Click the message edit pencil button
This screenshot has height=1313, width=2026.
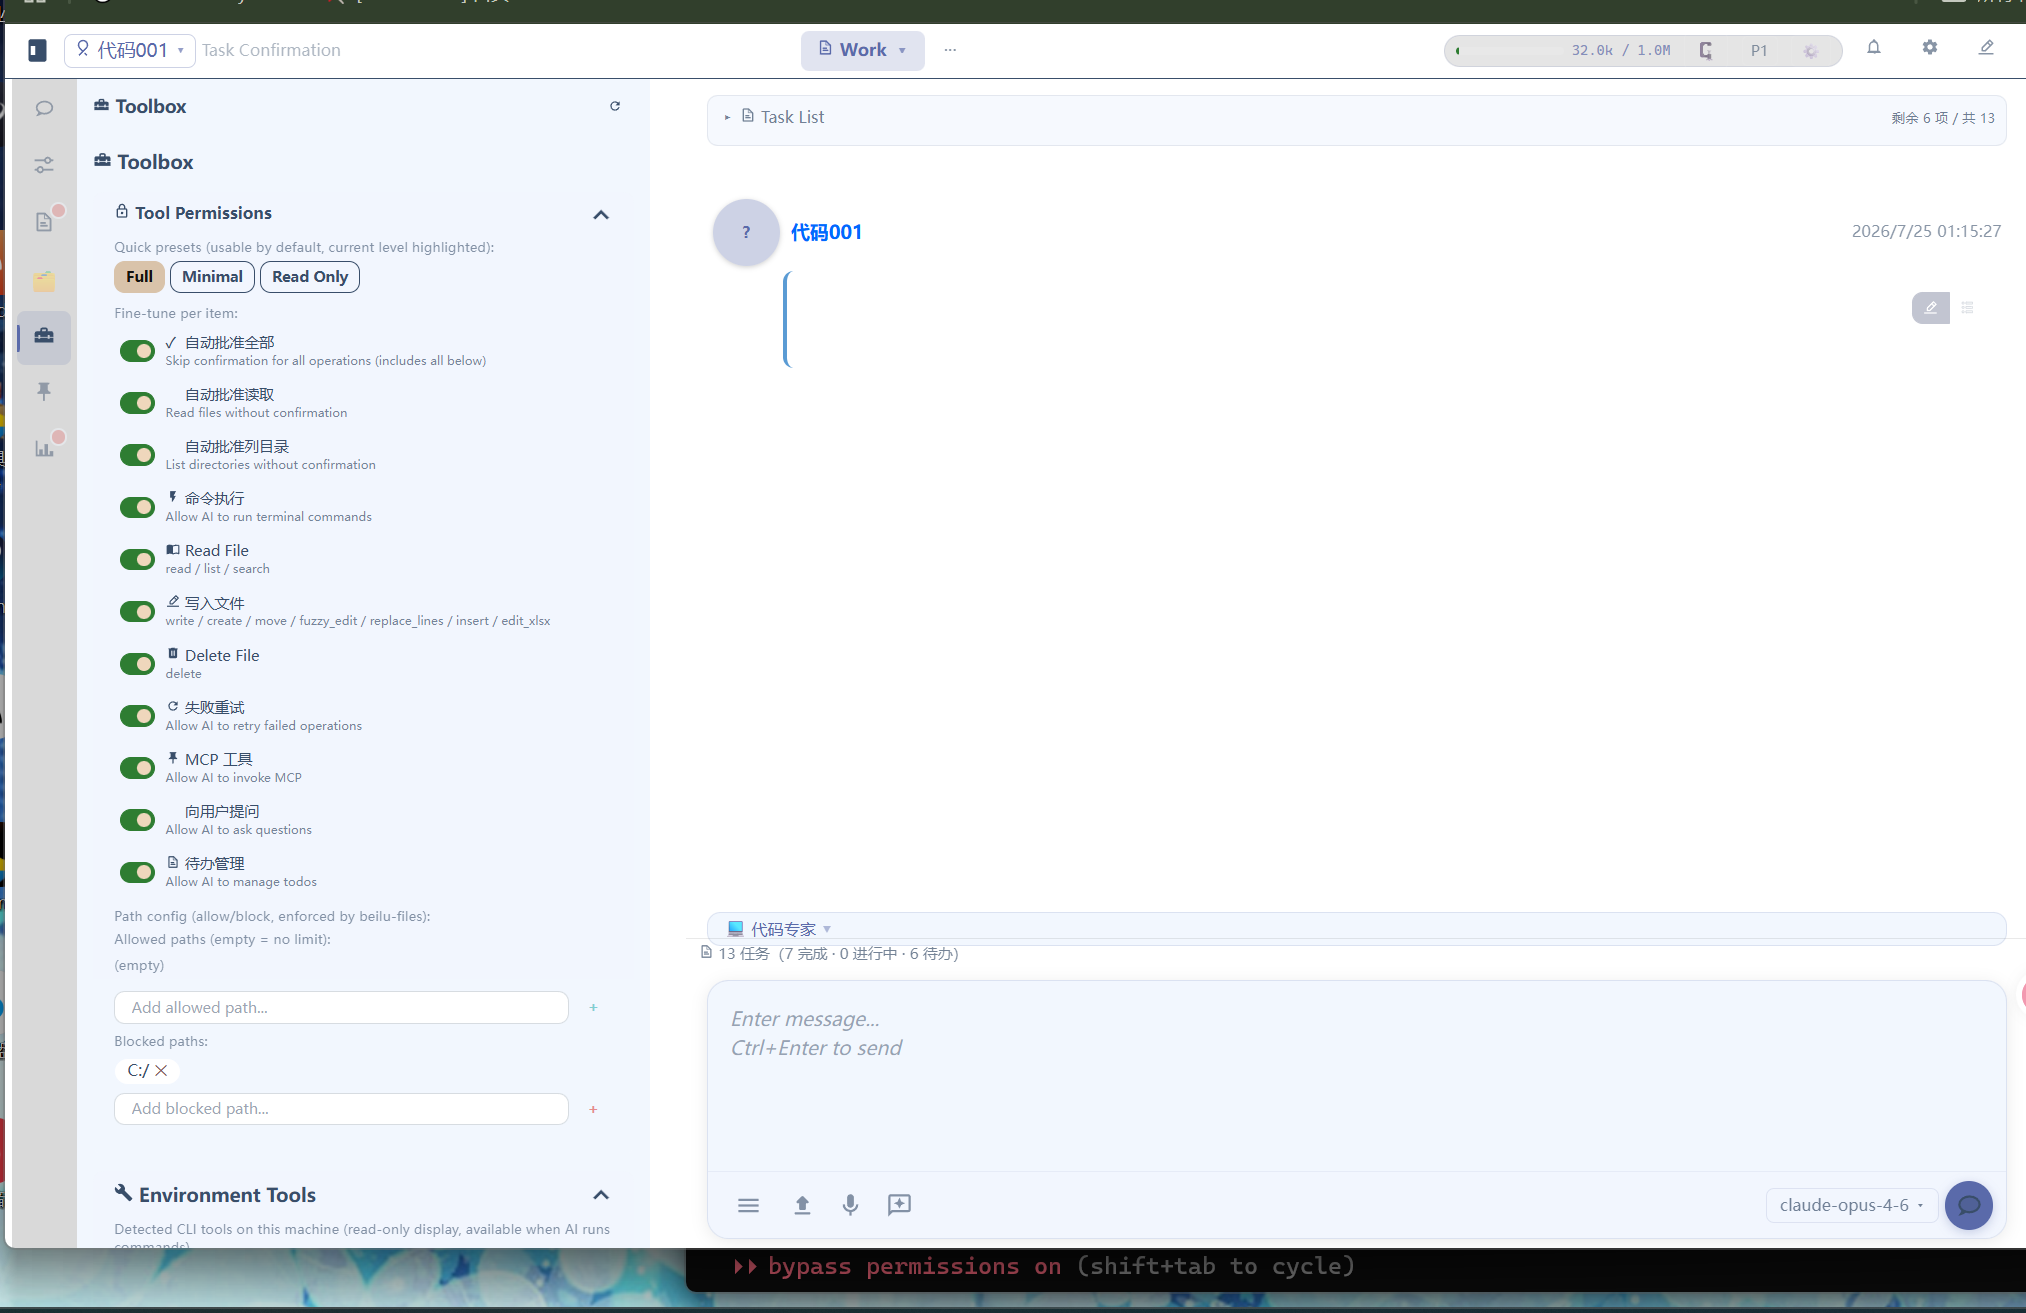tap(1931, 308)
